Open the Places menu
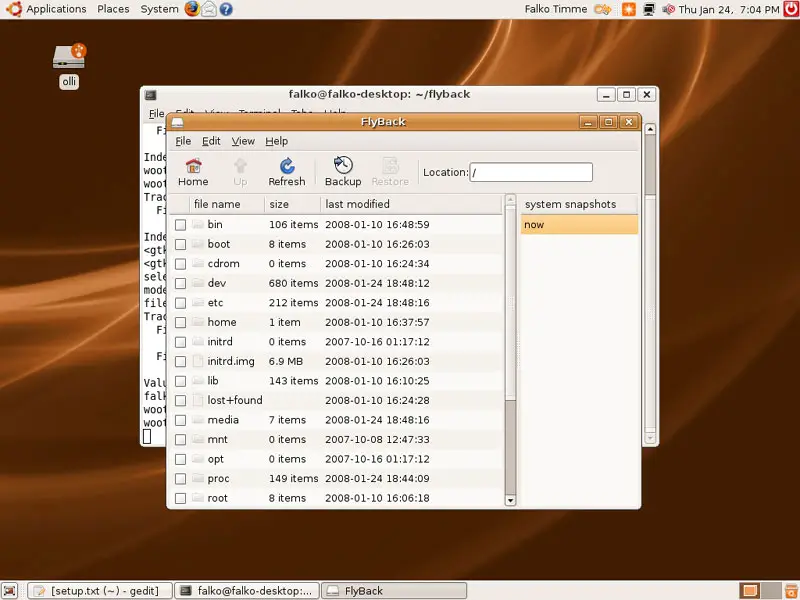 coord(113,9)
